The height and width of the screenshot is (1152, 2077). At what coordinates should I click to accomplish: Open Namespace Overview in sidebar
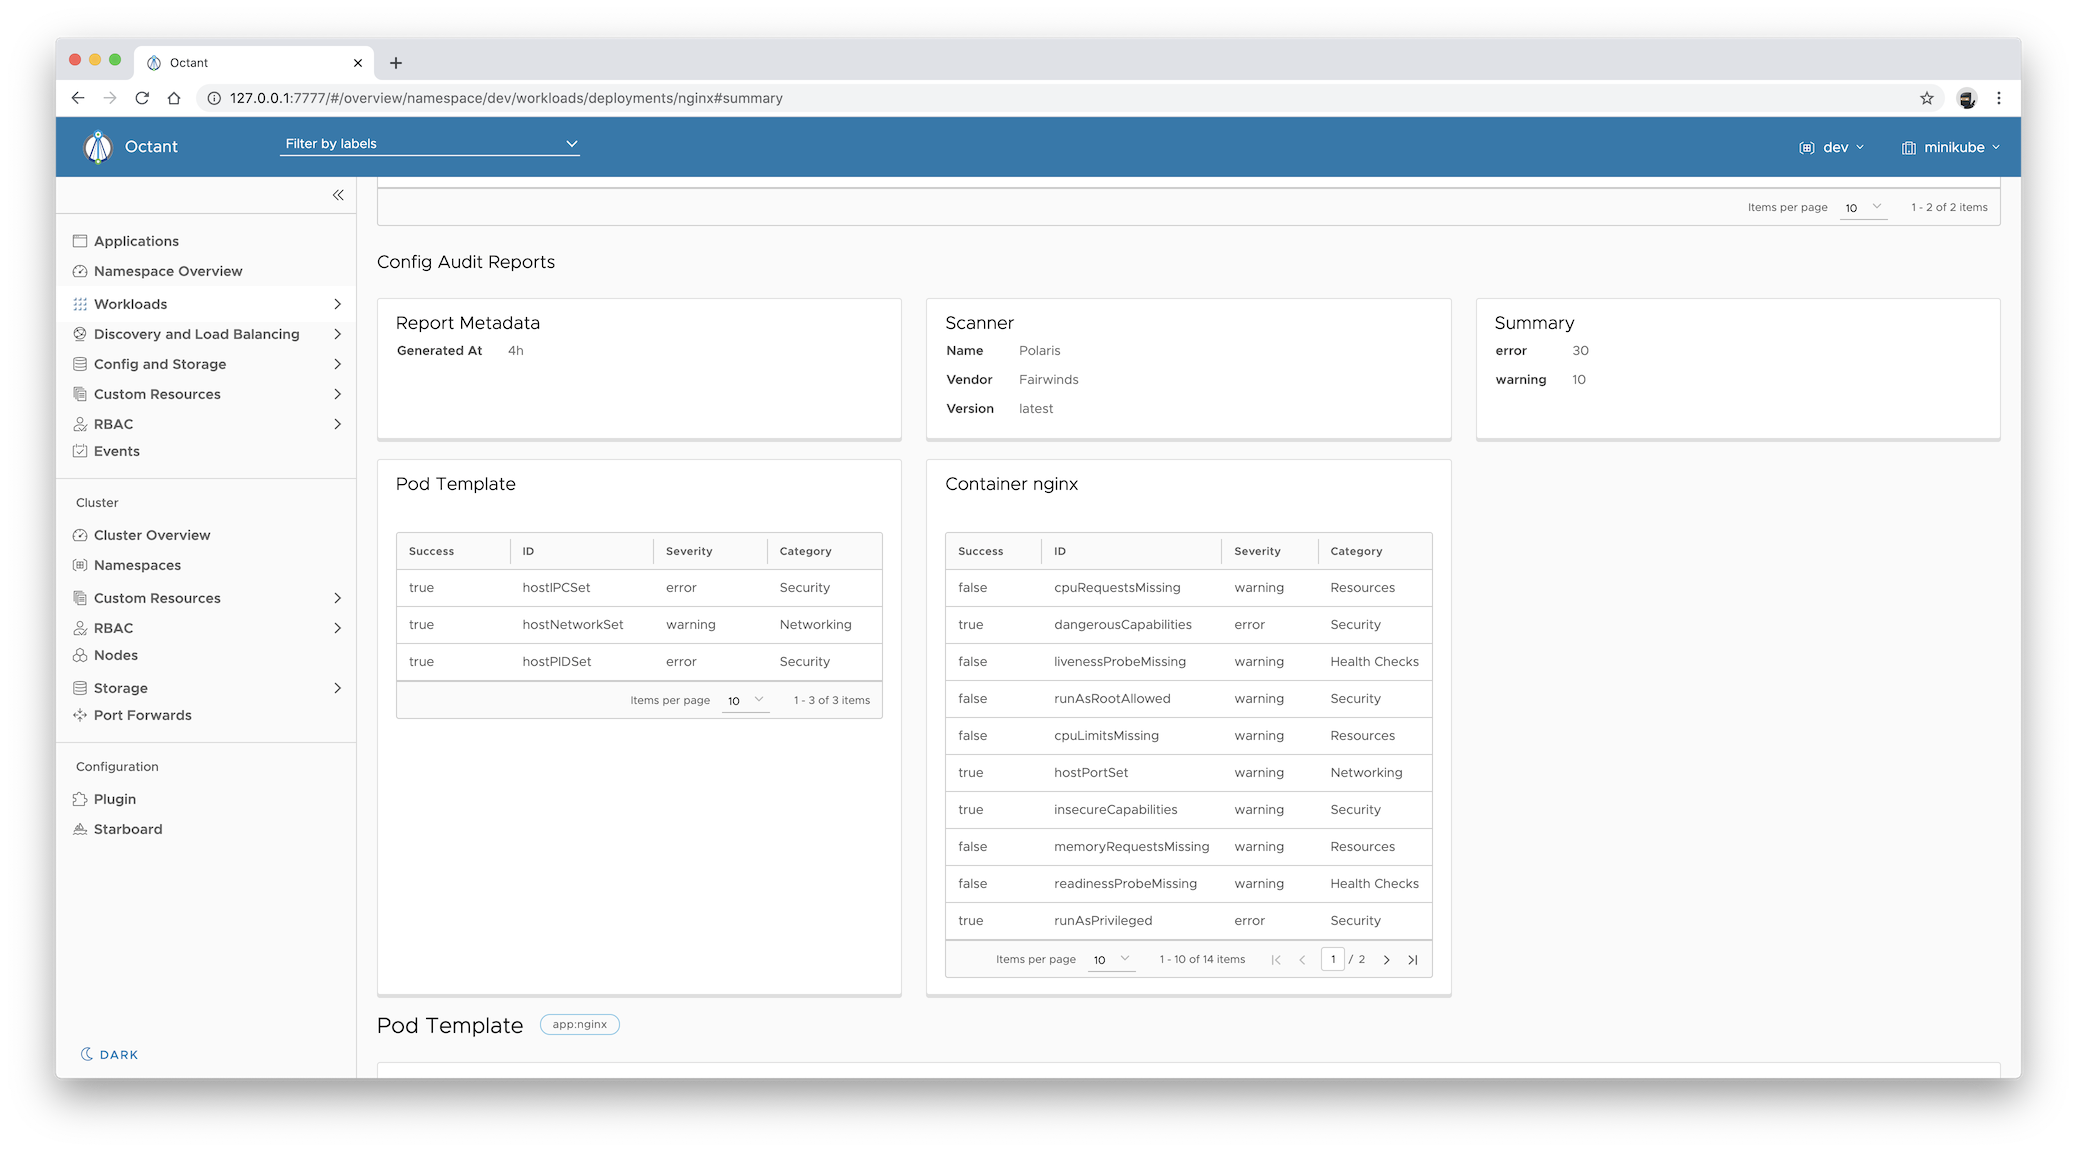coord(167,271)
